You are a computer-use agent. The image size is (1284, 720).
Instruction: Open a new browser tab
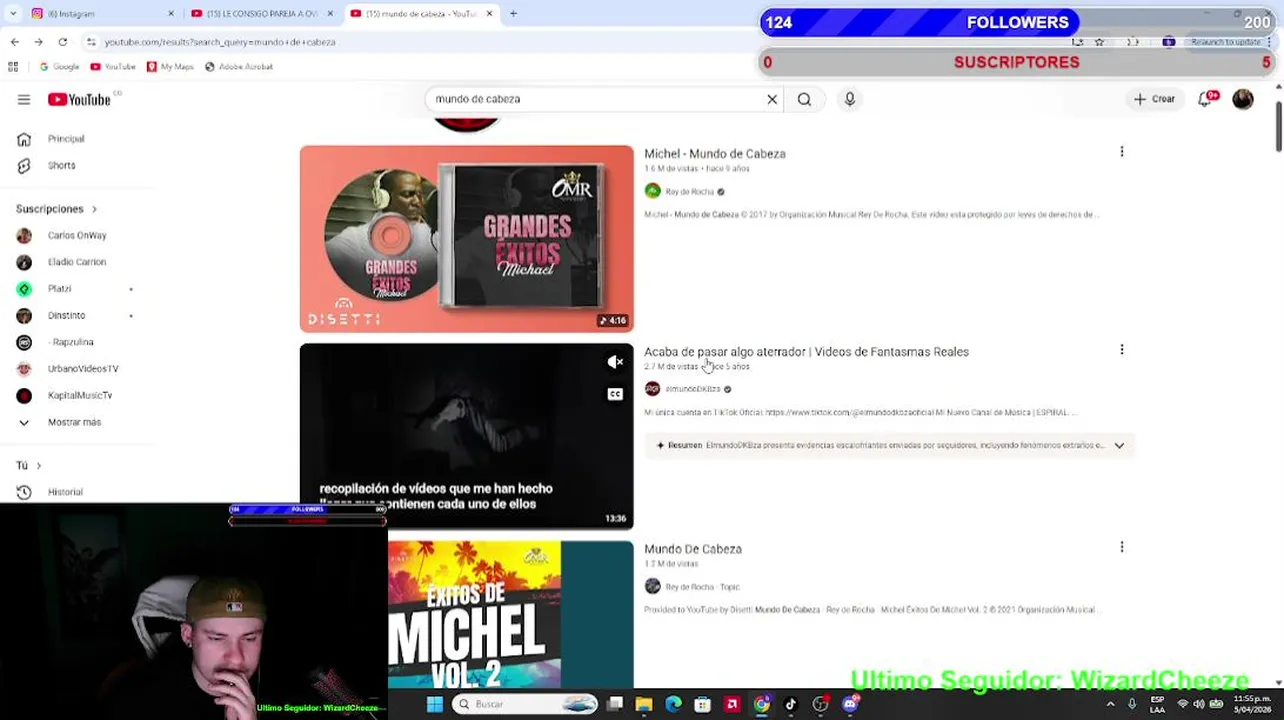[513, 14]
